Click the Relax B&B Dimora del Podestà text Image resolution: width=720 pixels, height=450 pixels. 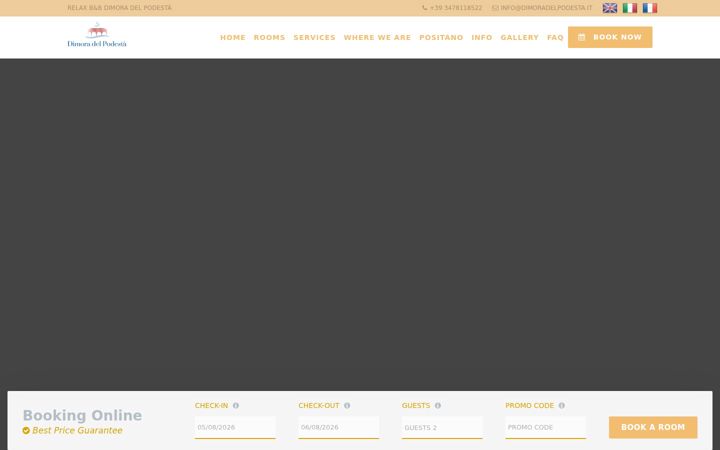[119, 8]
